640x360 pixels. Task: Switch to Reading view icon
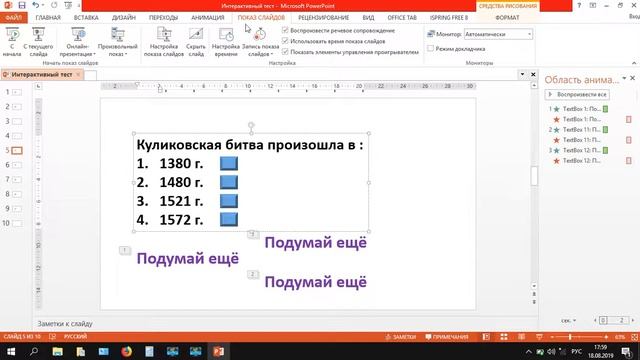click(522, 337)
